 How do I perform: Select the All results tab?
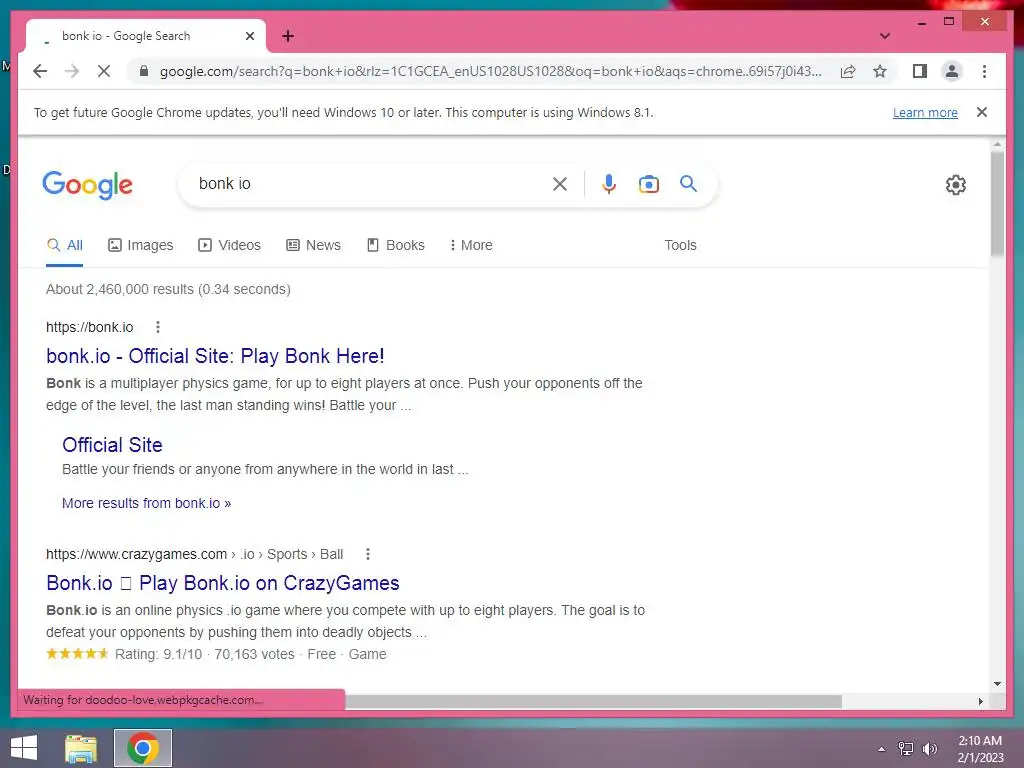click(65, 246)
